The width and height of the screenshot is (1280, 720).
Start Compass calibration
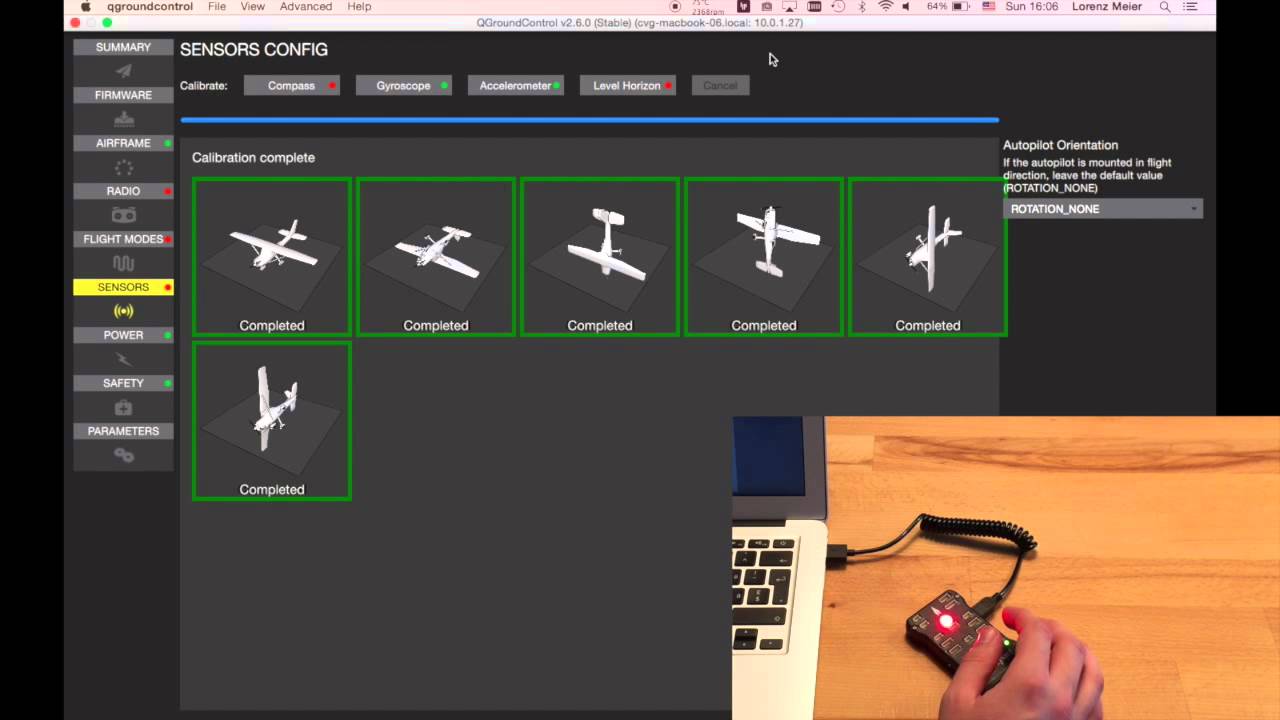(x=291, y=85)
